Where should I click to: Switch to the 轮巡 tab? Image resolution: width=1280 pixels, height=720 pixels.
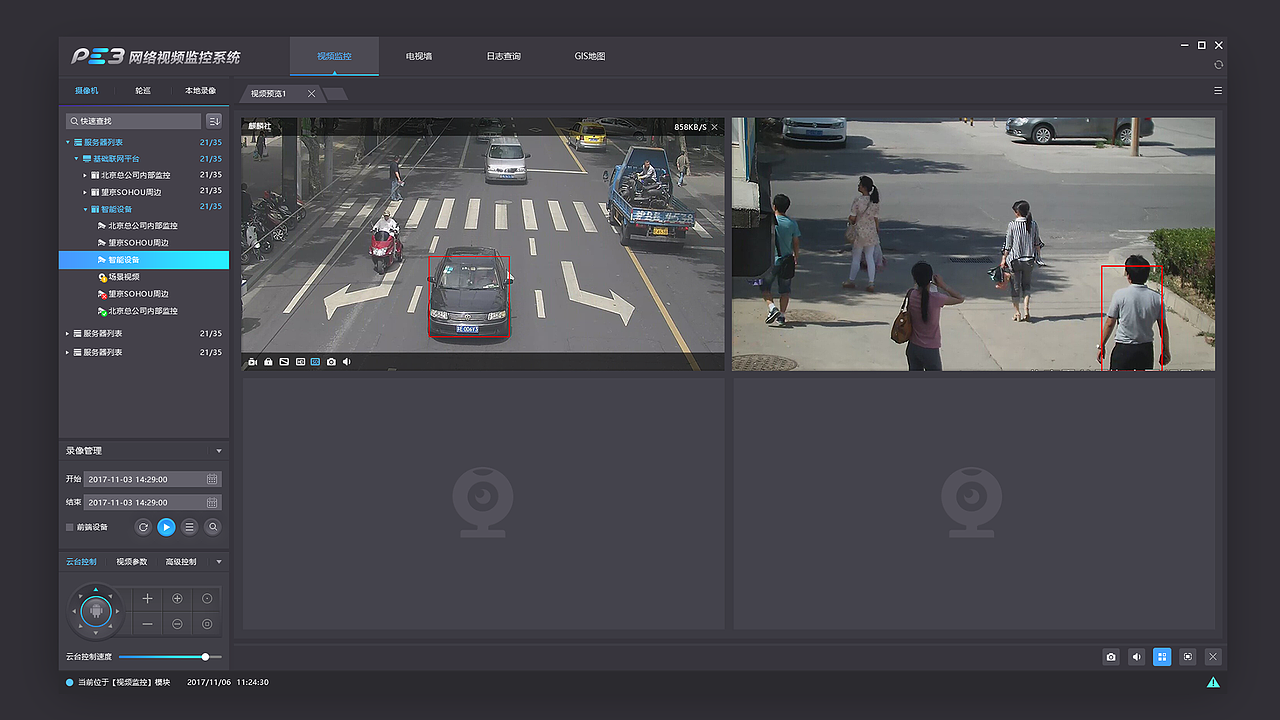click(143, 91)
